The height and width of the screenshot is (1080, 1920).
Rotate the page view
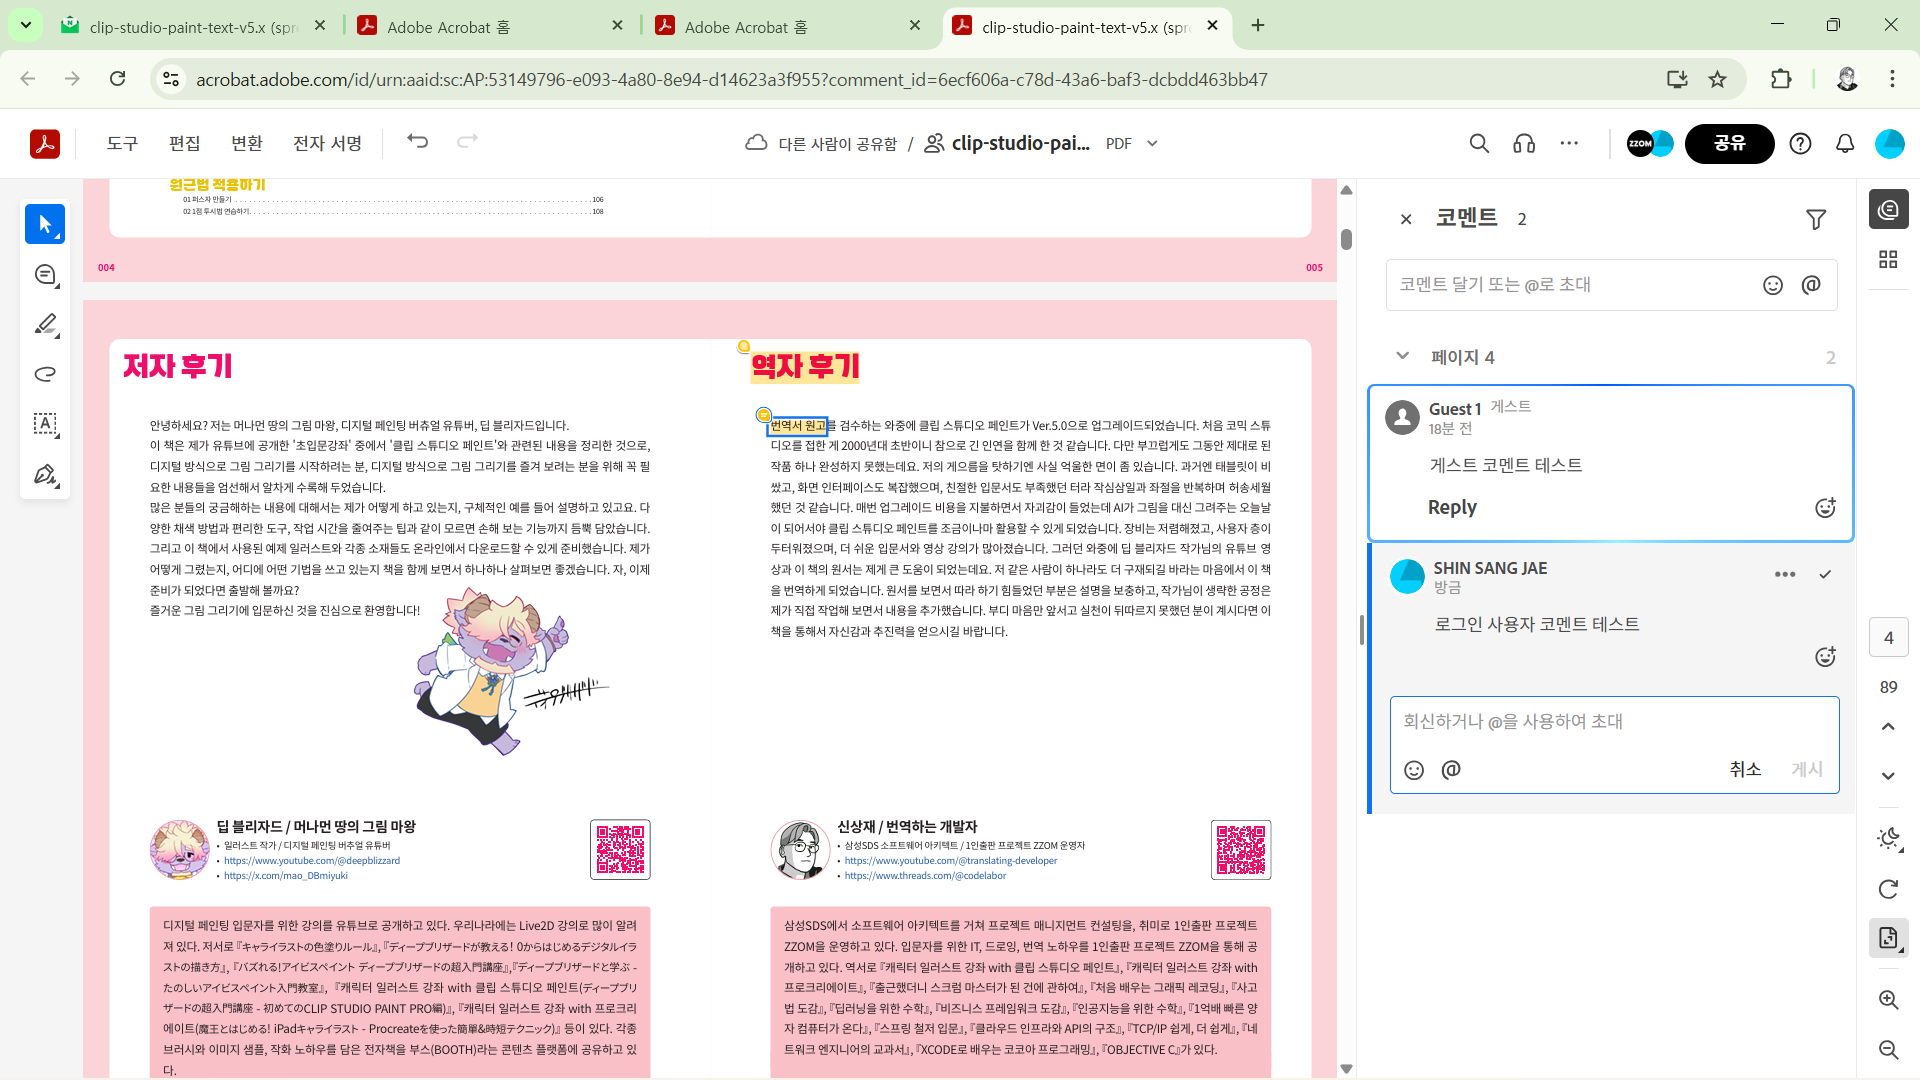pos(1888,889)
